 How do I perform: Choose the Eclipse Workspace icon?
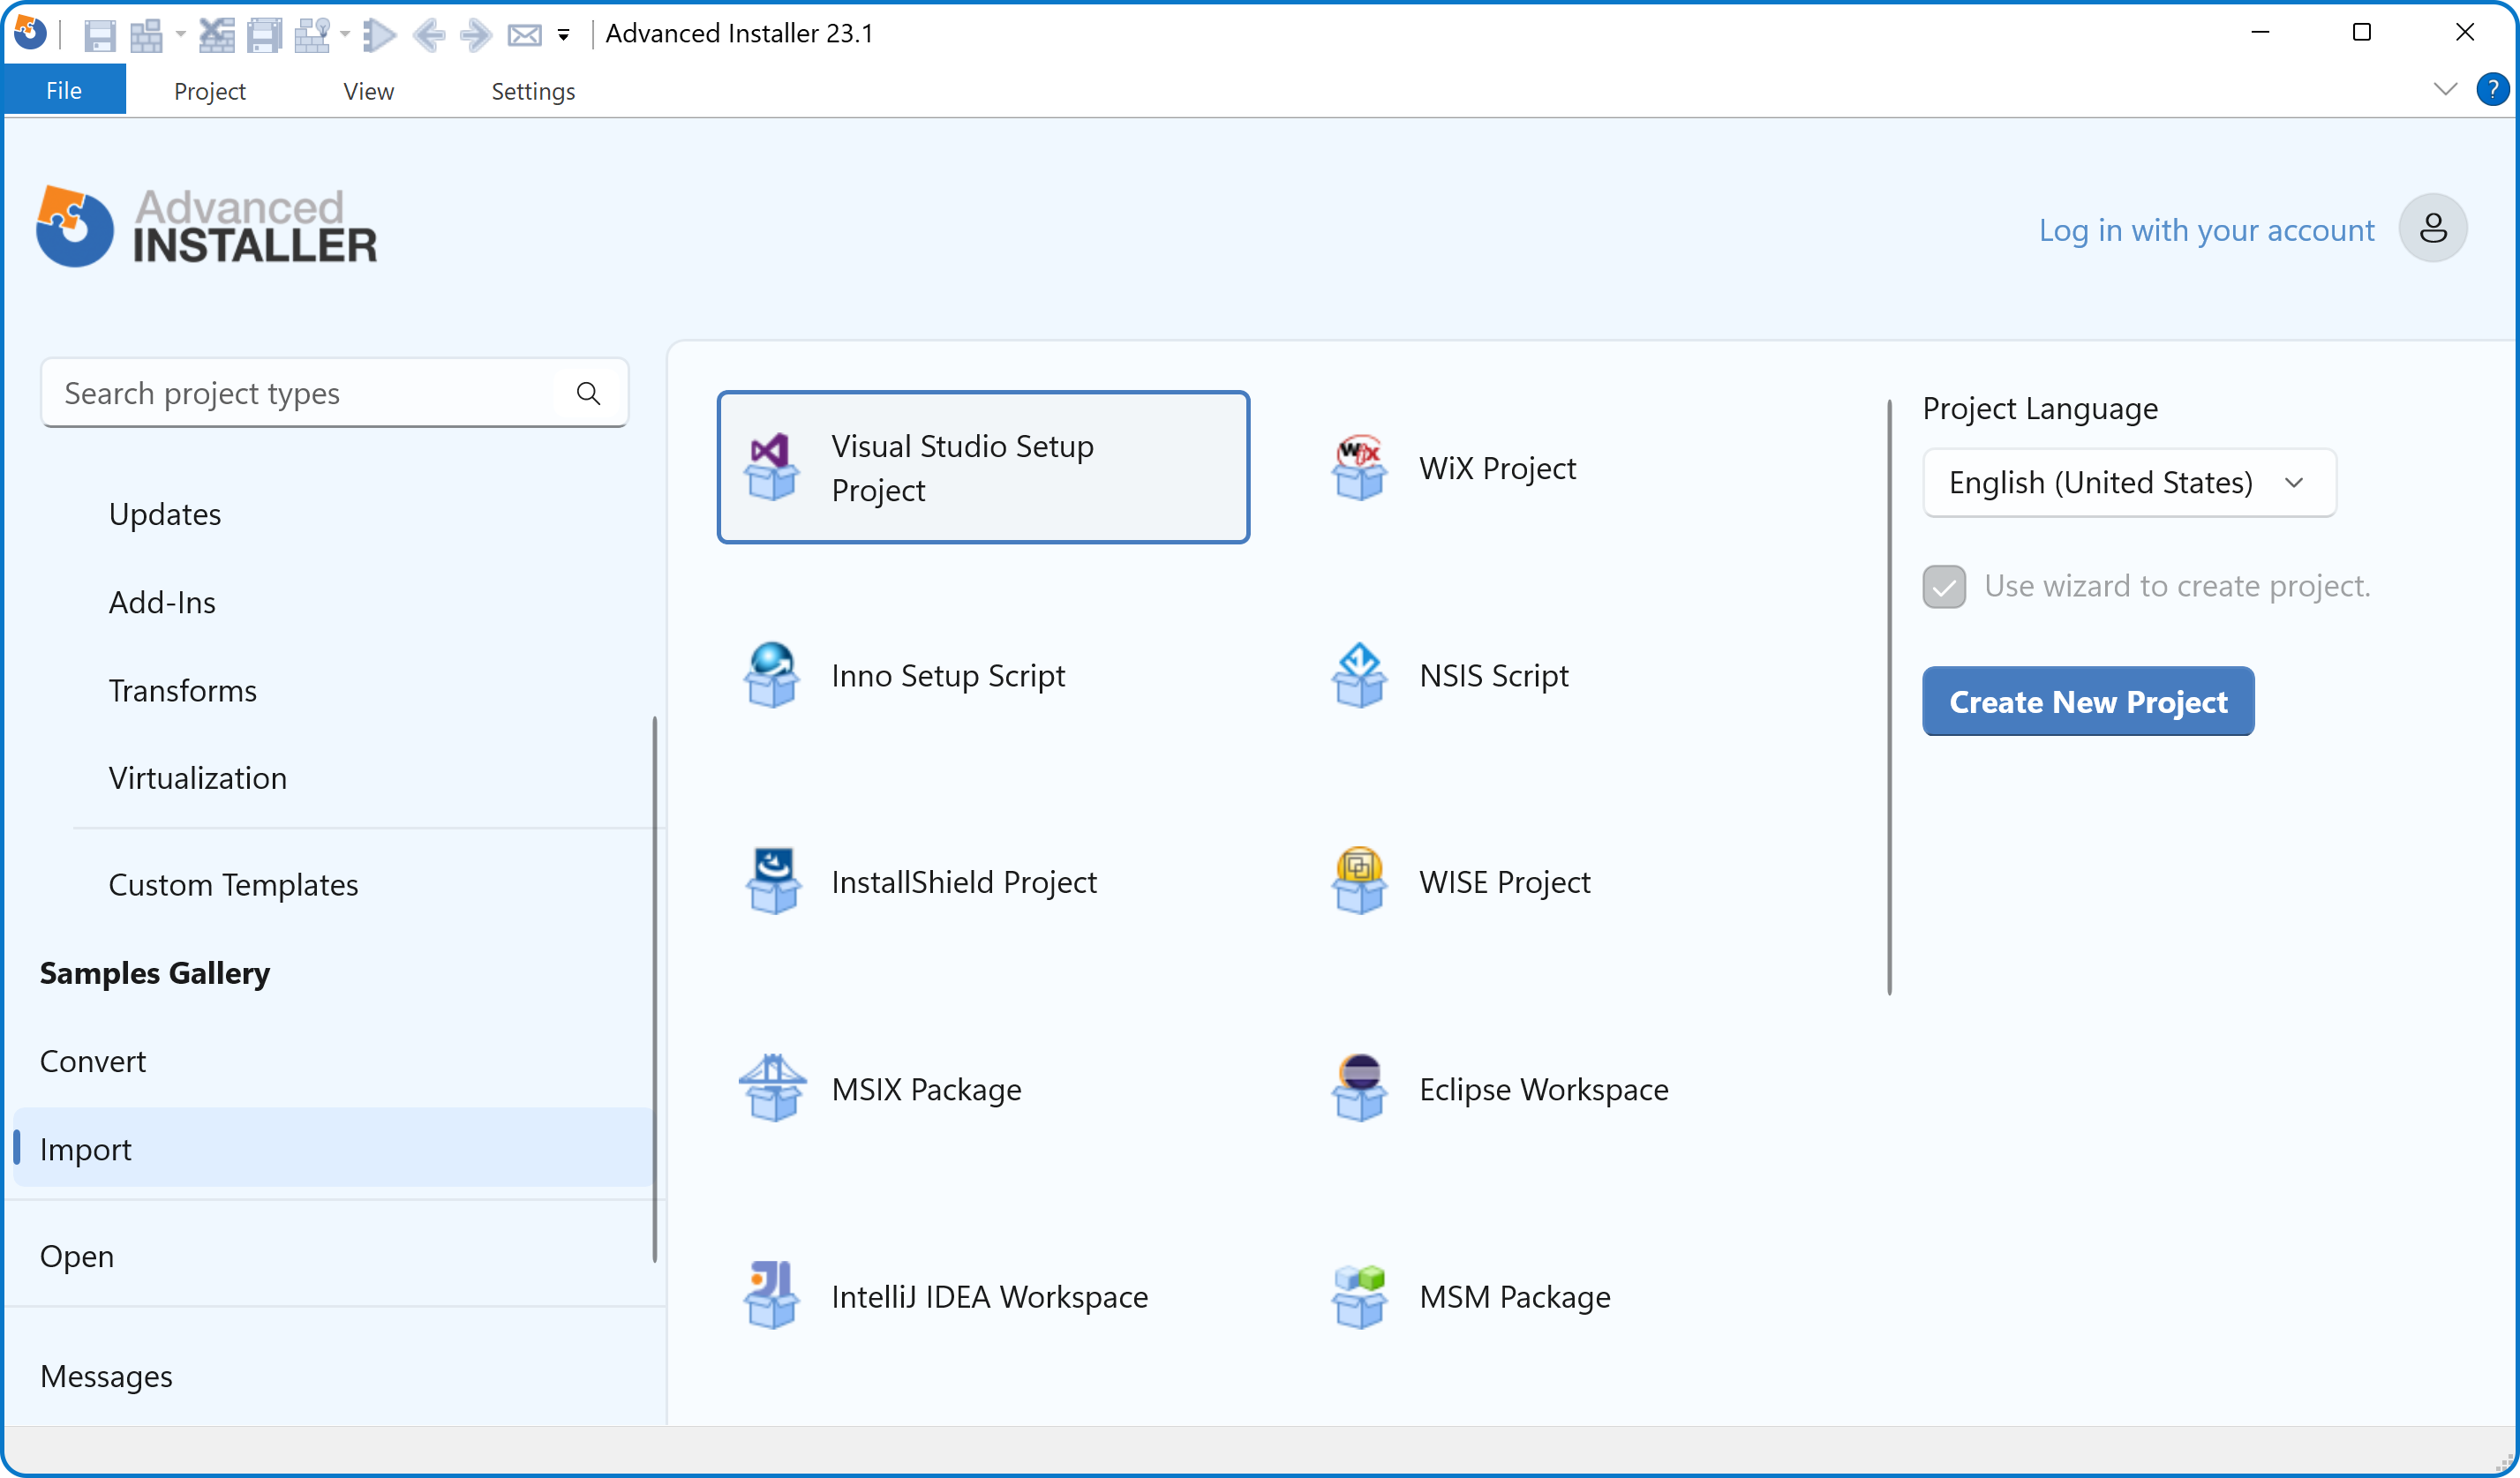pyautogui.click(x=1359, y=1089)
